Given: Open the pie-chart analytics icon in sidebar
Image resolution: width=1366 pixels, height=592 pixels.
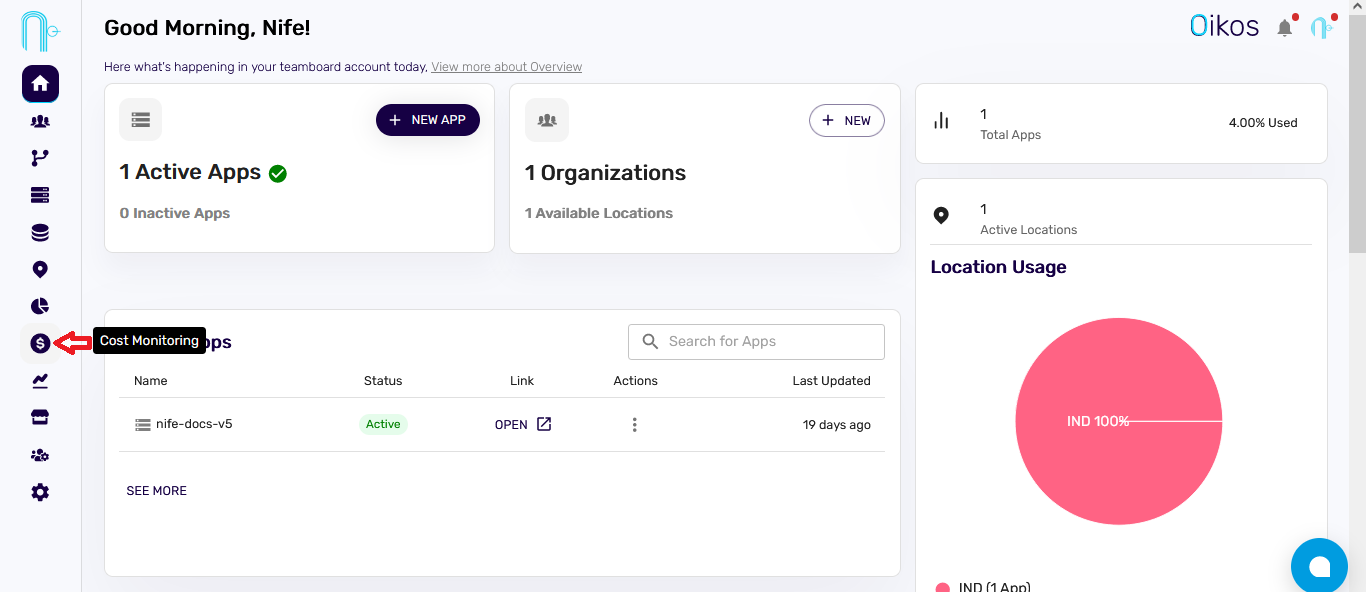Looking at the screenshot, I should point(39,306).
